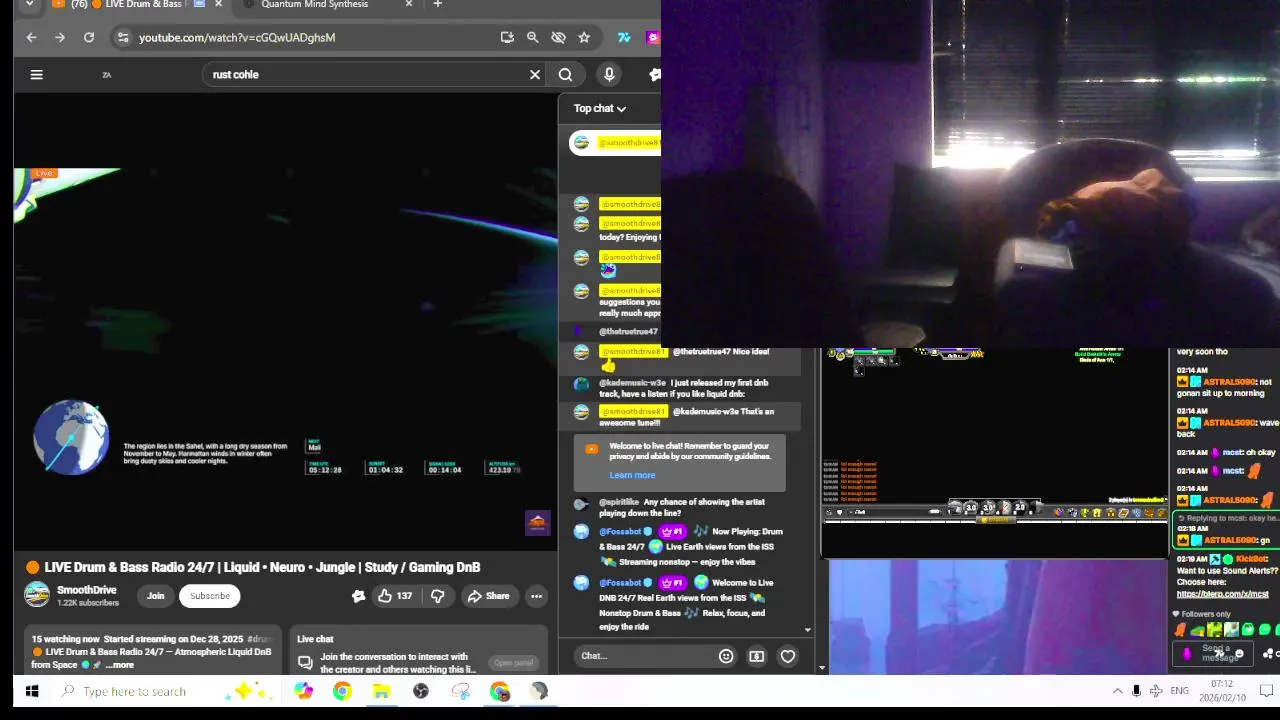Start voice search with microphone
Image resolution: width=1280 pixels, height=720 pixels.
(x=609, y=74)
